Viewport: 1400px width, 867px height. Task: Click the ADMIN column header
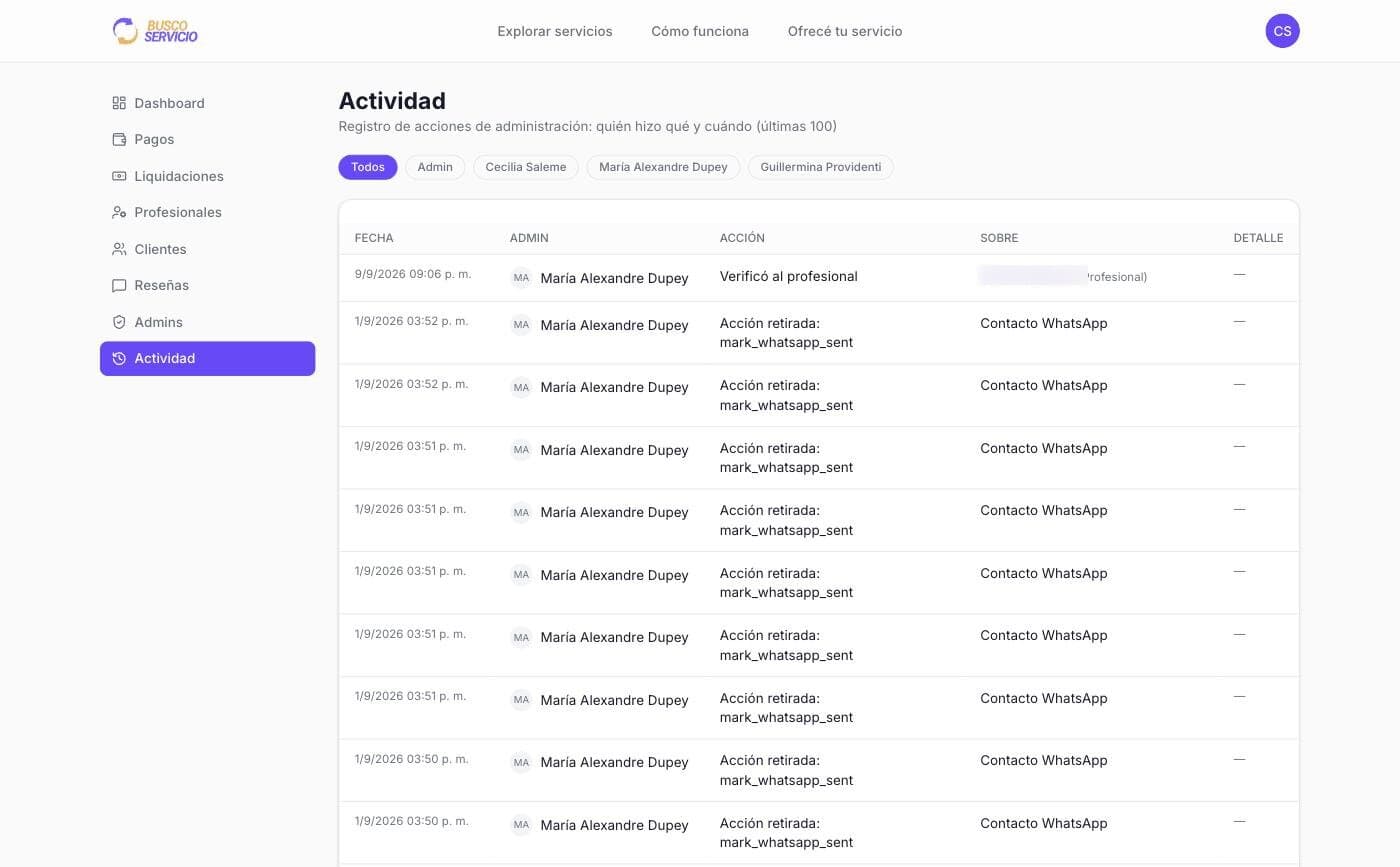[x=529, y=238]
